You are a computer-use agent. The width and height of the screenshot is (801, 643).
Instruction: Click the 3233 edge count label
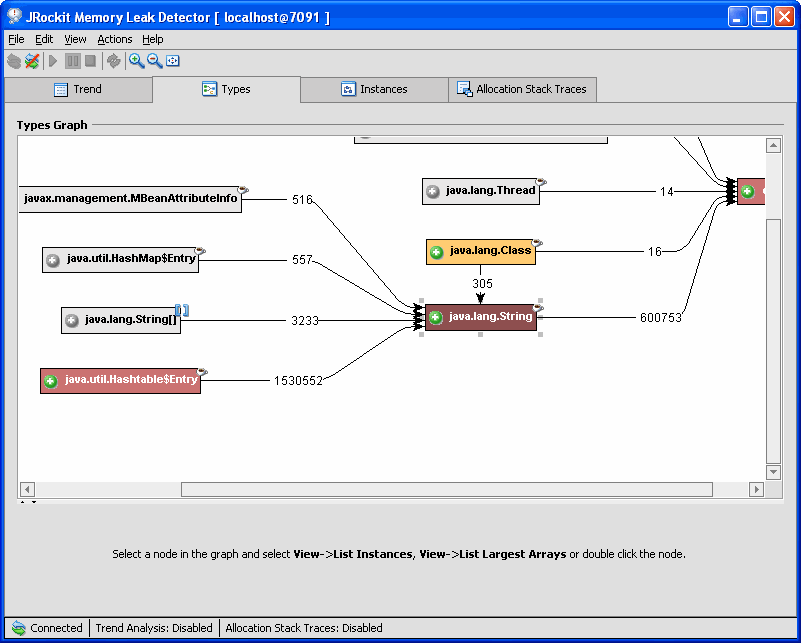click(305, 321)
